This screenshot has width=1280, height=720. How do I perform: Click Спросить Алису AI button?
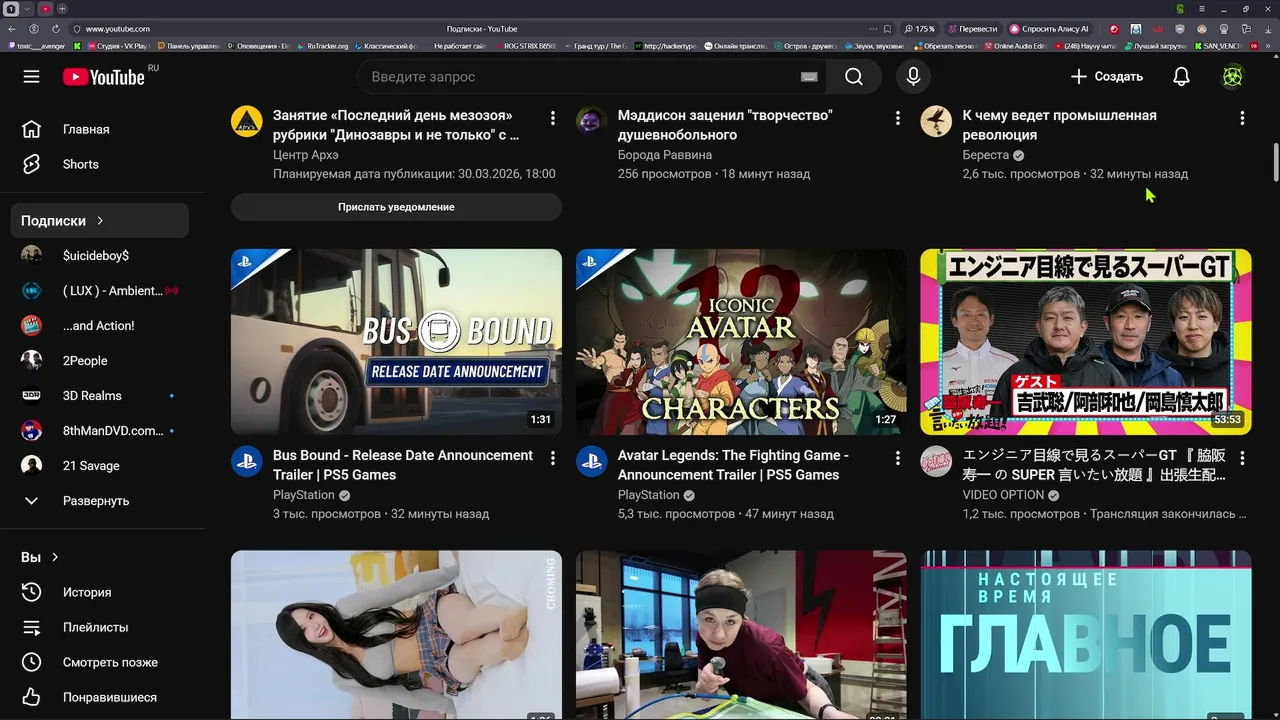pos(1049,29)
